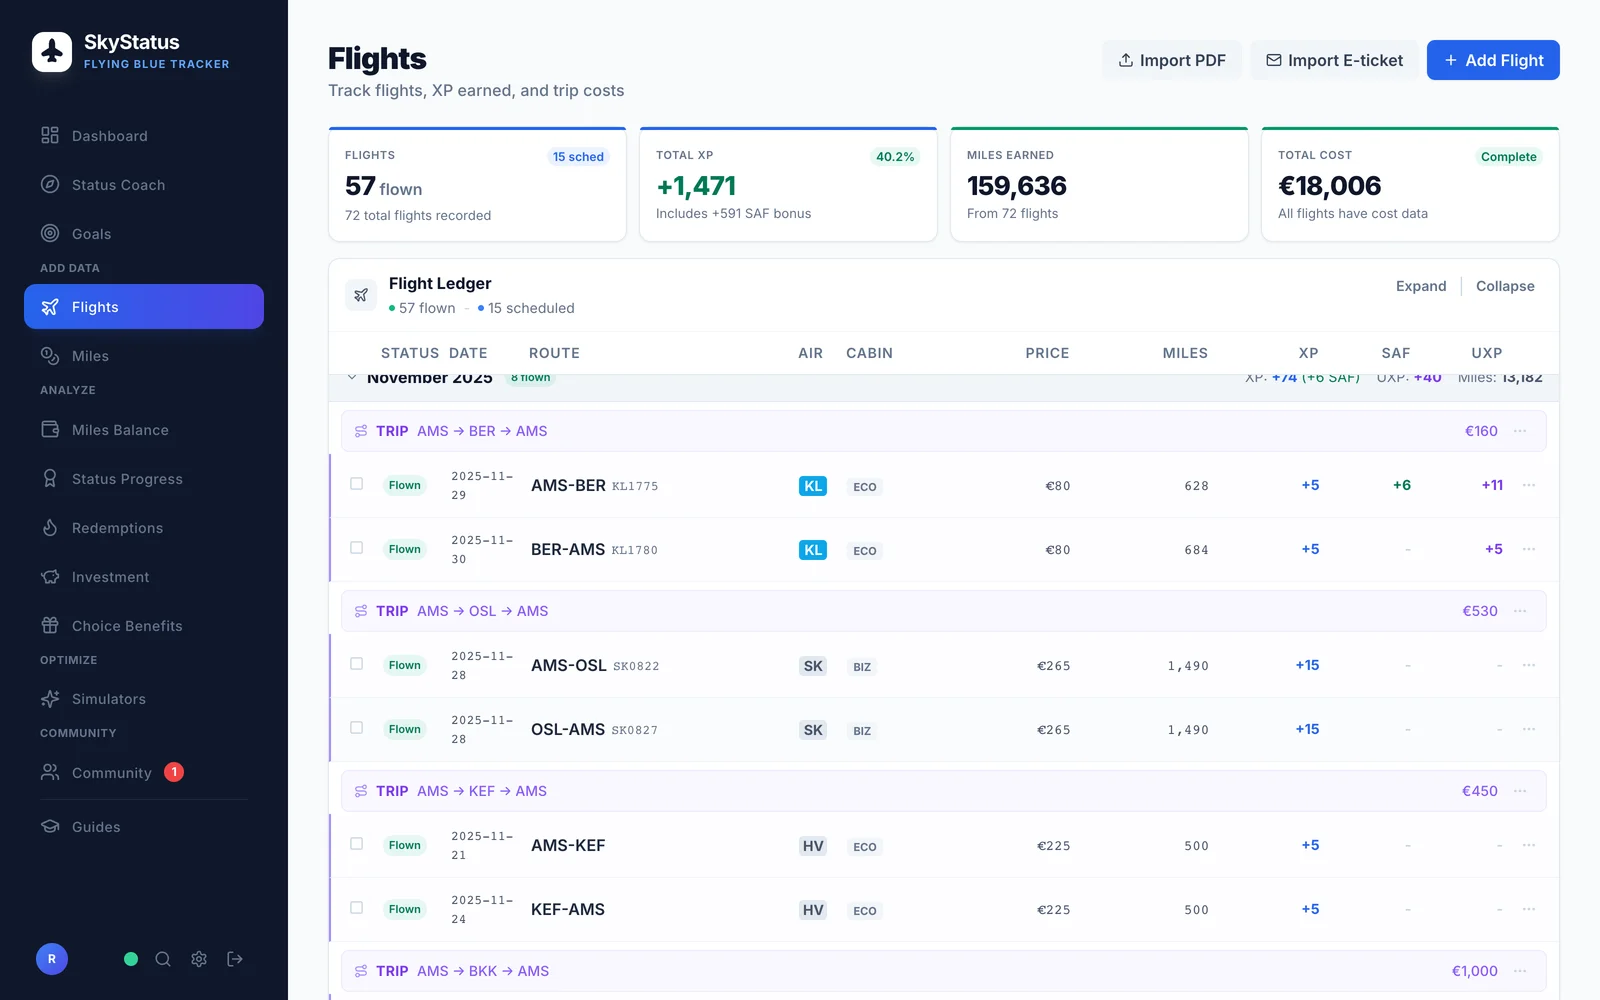Click the MILES column header
Viewport: 1600px width, 1000px height.
click(1185, 353)
